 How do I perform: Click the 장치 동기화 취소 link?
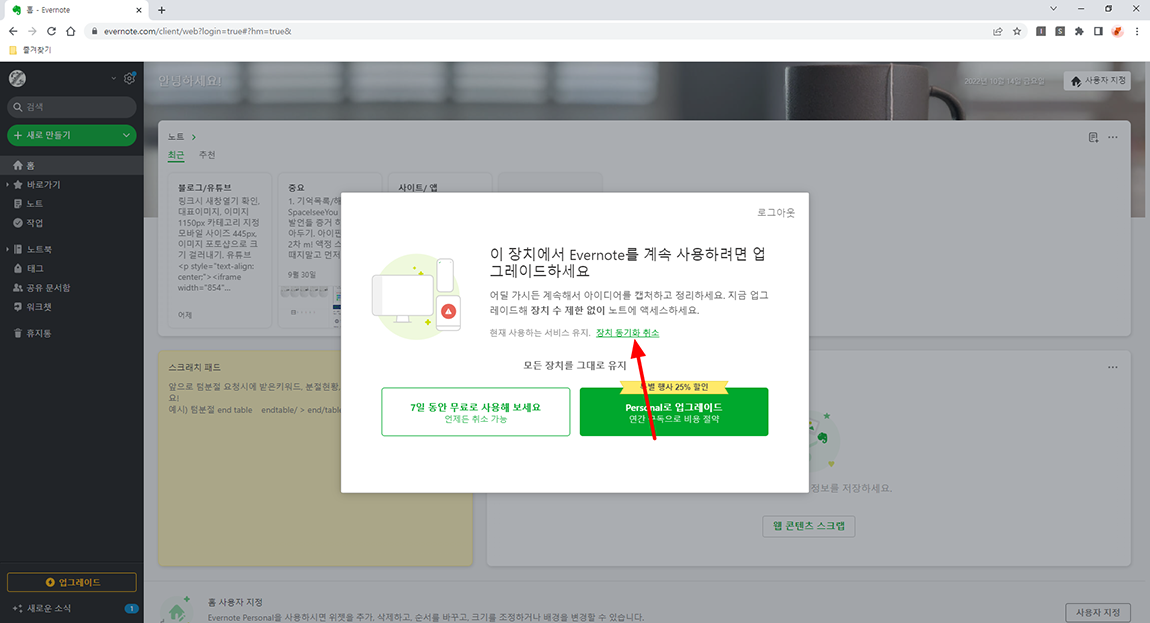pyautogui.click(x=627, y=333)
